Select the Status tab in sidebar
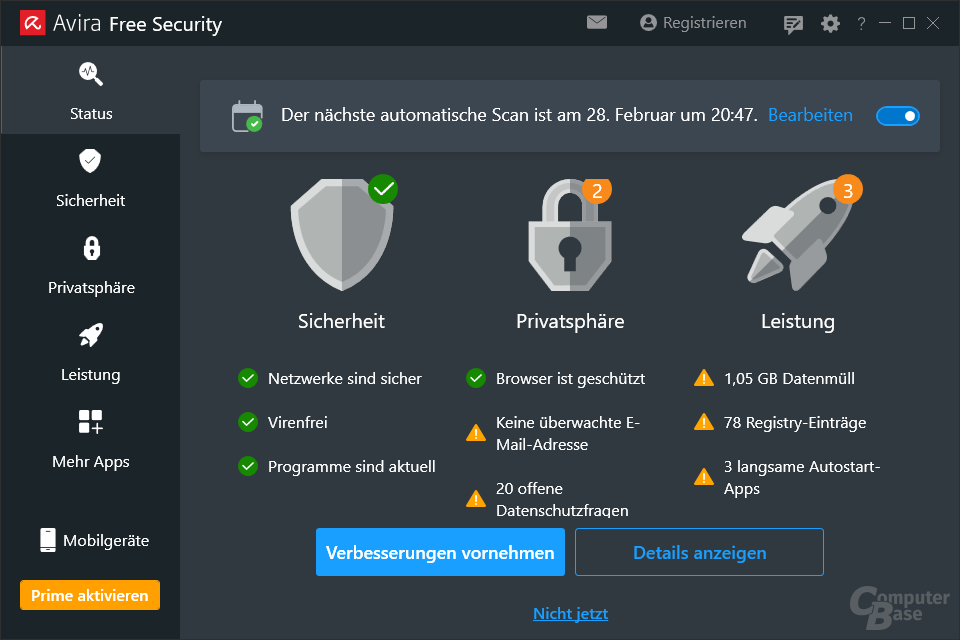This screenshot has width=960, height=640. [x=91, y=90]
